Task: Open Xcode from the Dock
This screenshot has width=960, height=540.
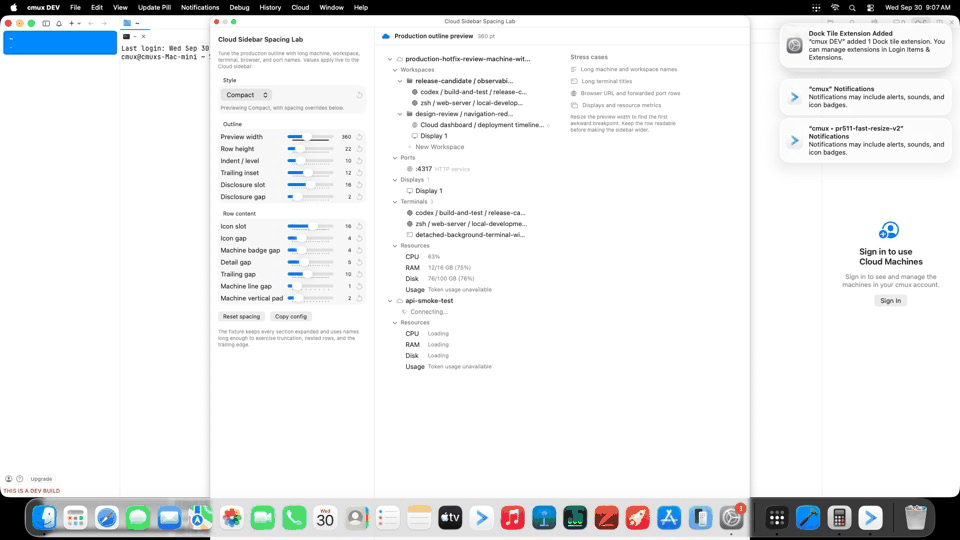Action: [808, 518]
